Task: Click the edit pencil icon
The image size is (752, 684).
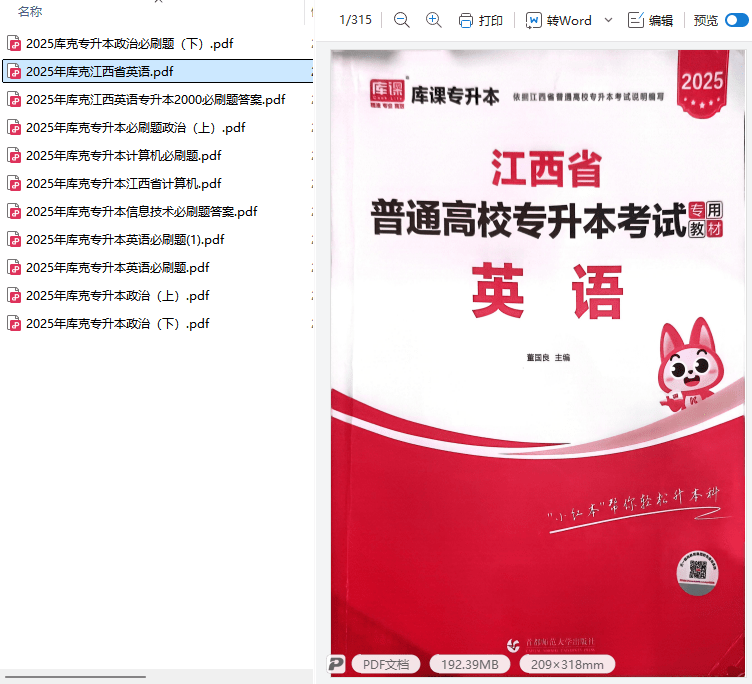Action: (x=636, y=20)
